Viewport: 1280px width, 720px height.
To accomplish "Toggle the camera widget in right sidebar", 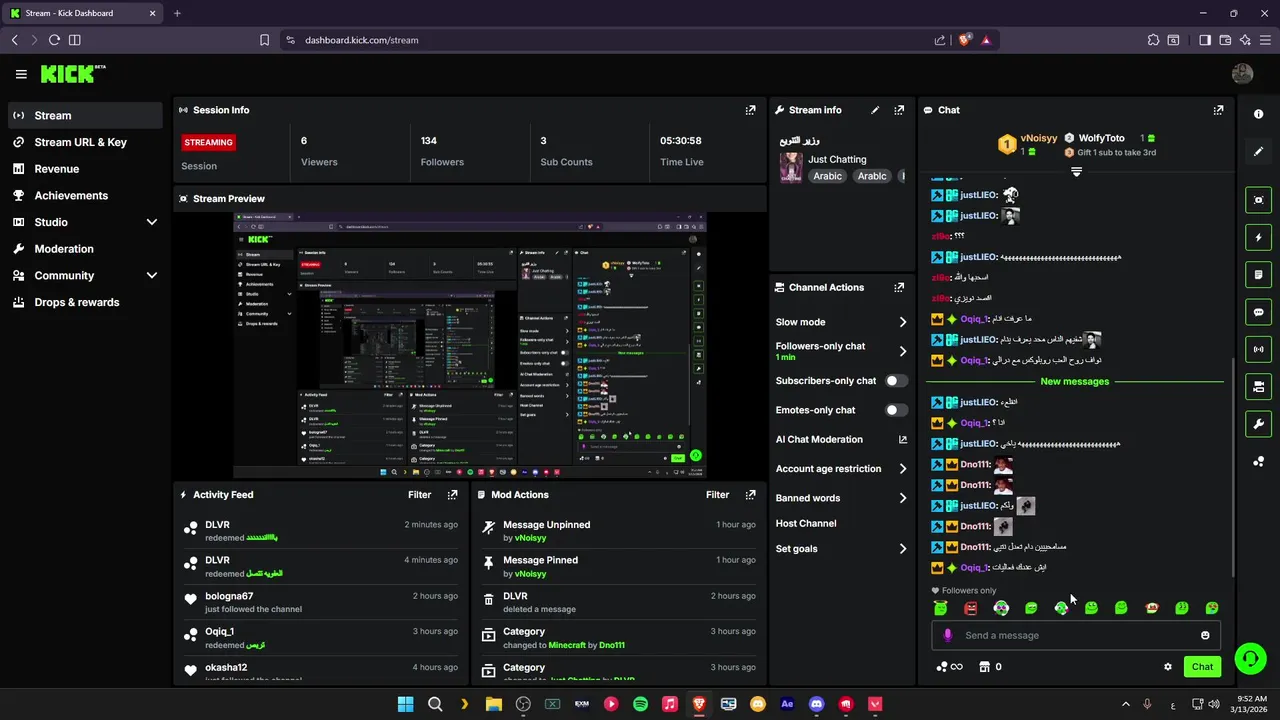I will point(1259,386).
